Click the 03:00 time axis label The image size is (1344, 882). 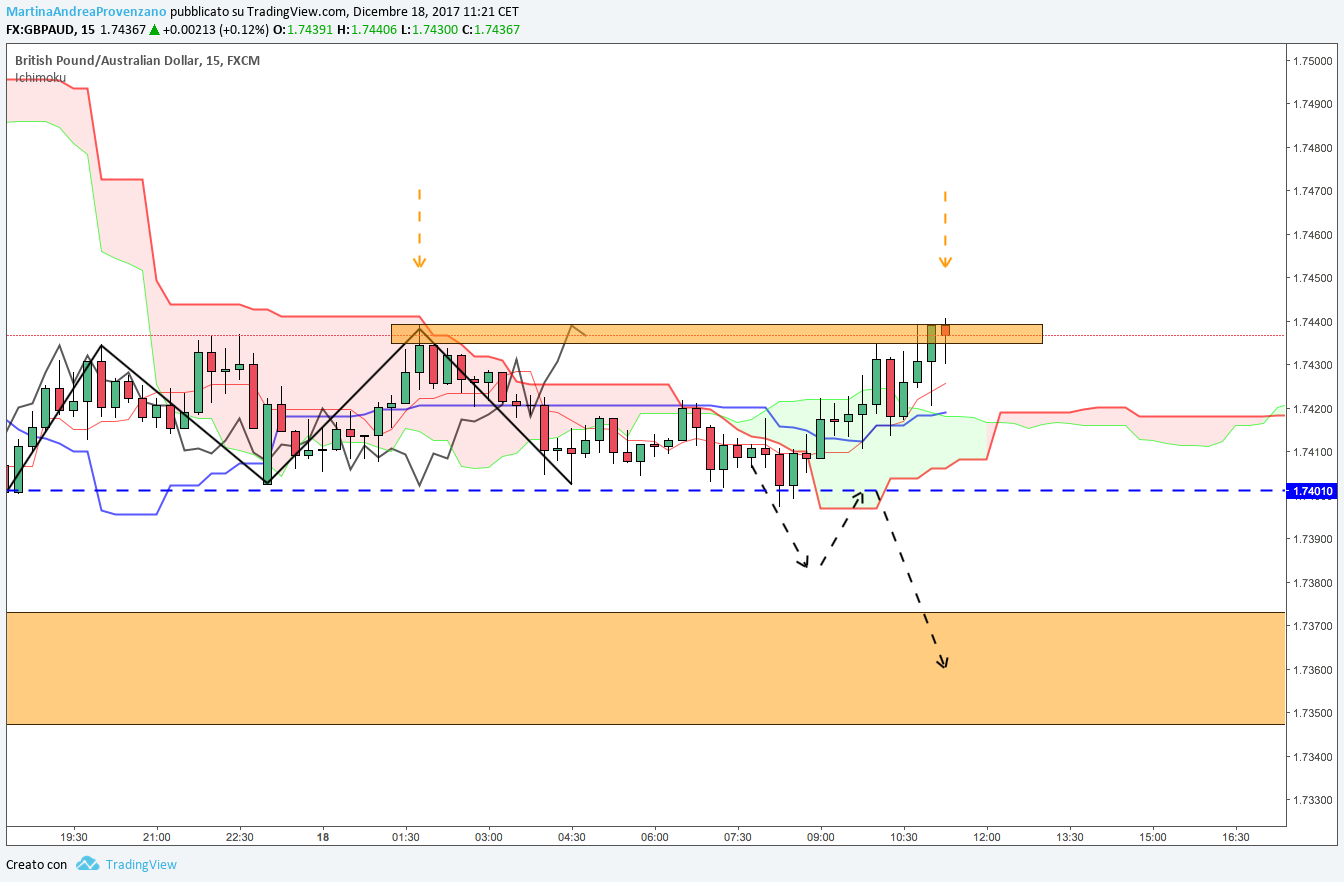488,837
